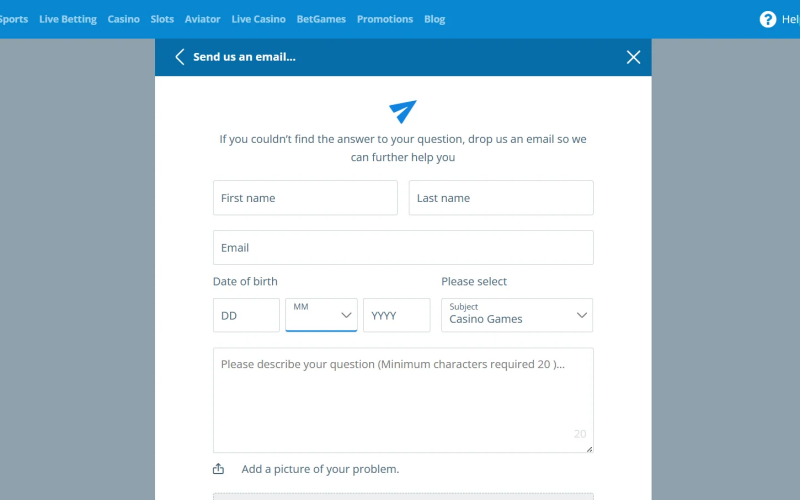Open the MM month dropdown
This screenshot has width=800, height=500.
tap(321, 315)
